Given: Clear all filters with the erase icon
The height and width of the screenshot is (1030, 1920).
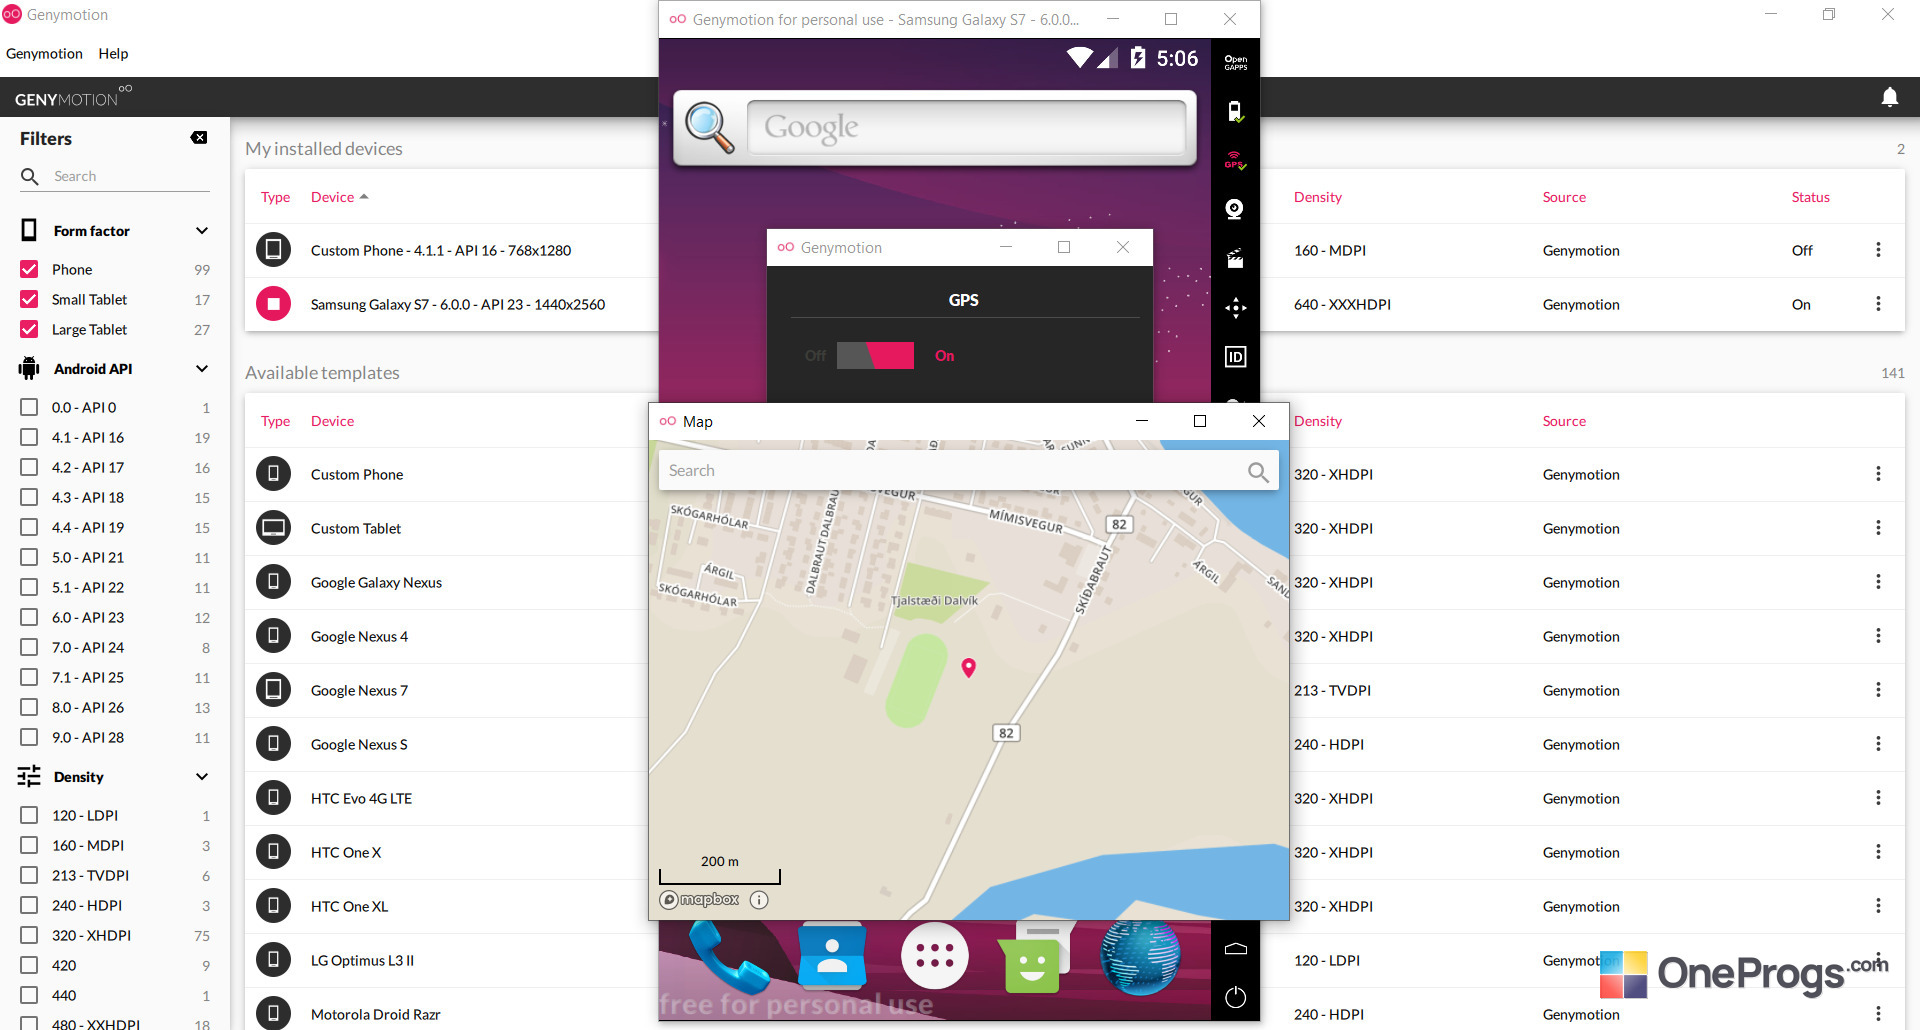Looking at the screenshot, I should tap(199, 138).
